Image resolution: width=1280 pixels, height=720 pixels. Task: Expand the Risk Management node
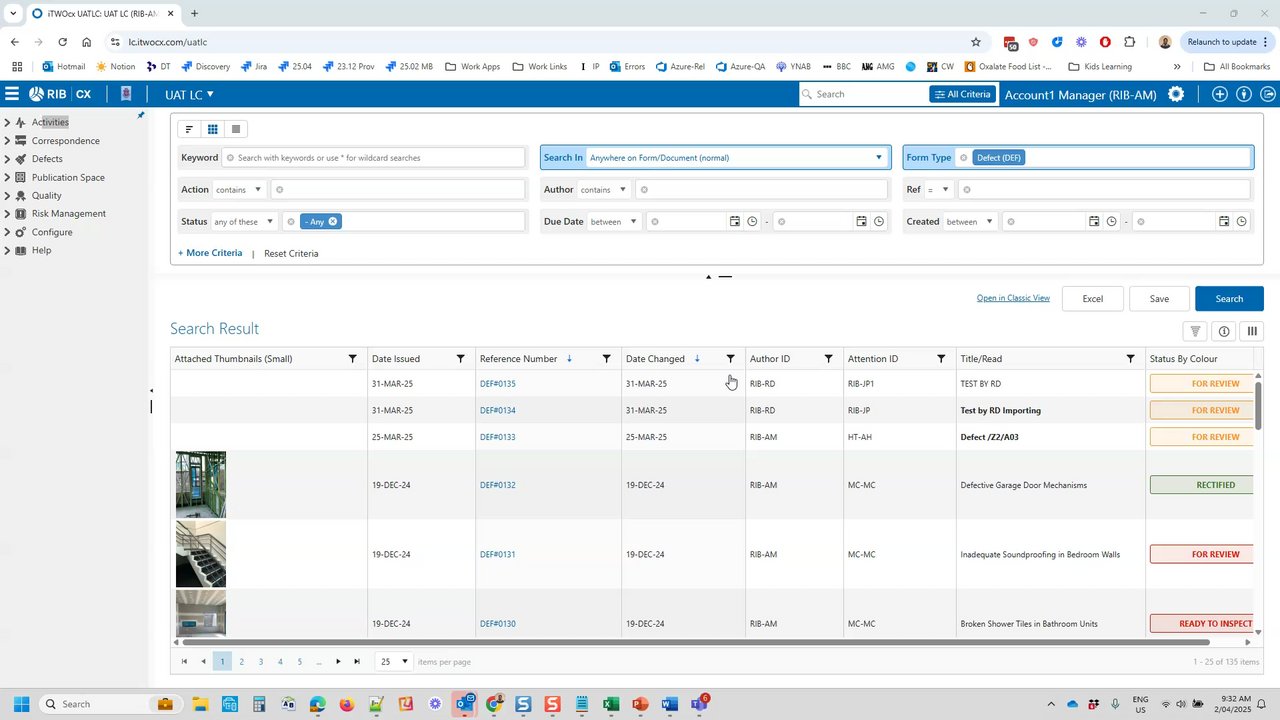click(x=7, y=214)
